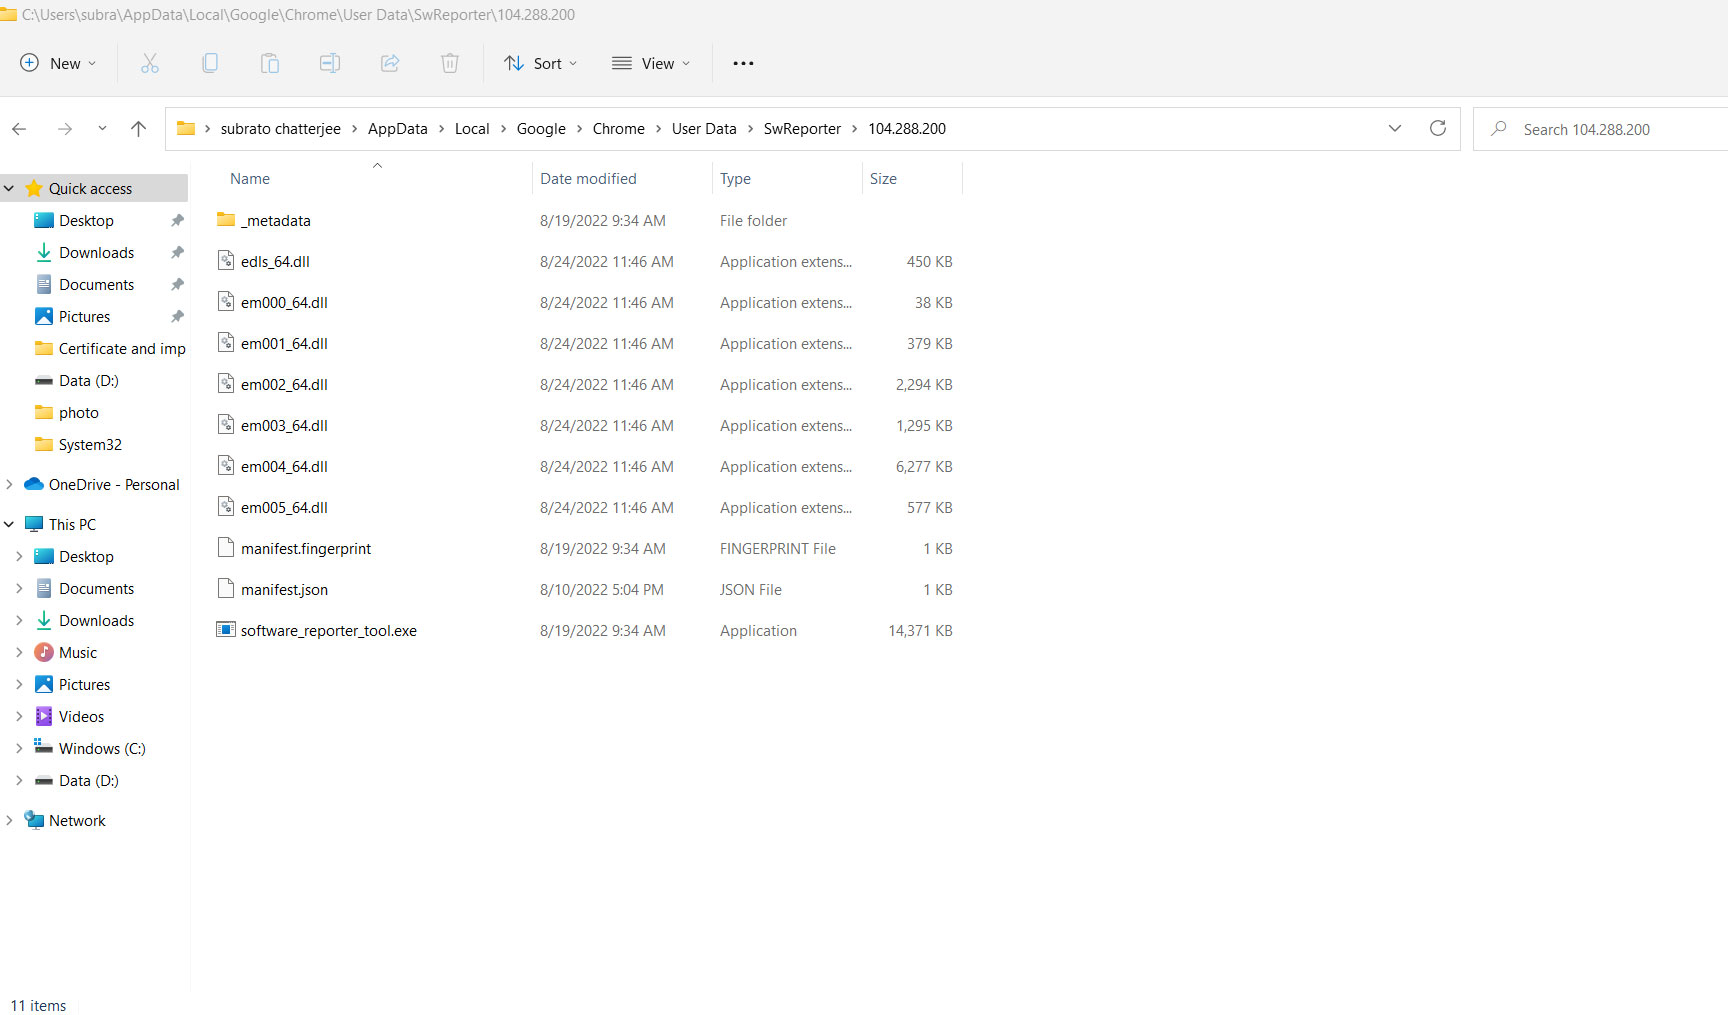
Task: Expand the Network tree node
Action: (10, 820)
